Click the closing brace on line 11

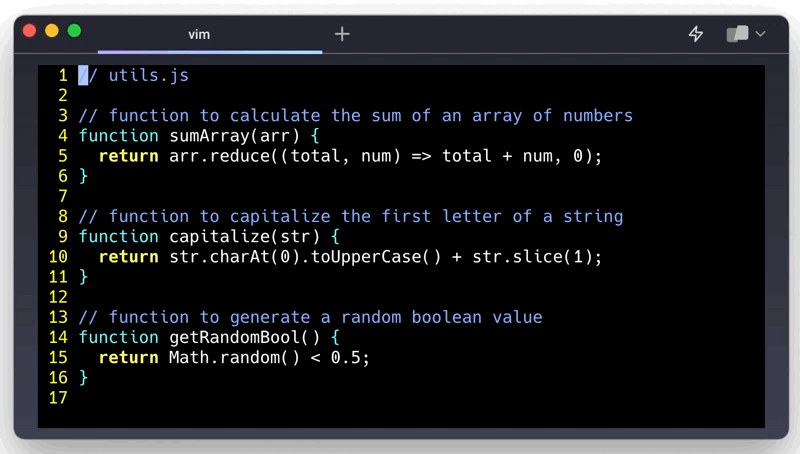pyautogui.click(x=84, y=277)
